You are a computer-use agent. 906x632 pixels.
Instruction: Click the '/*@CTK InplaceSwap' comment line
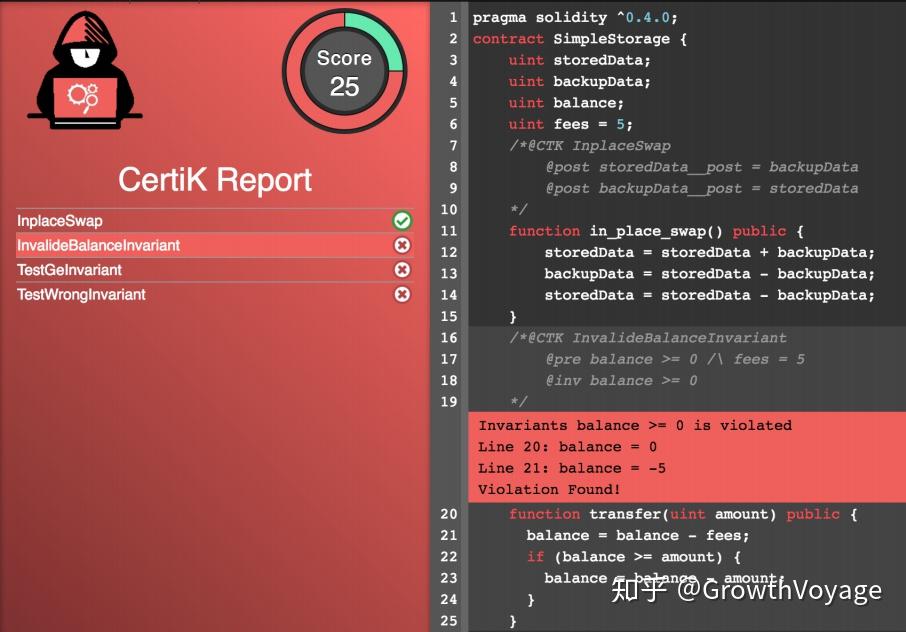coord(590,146)
